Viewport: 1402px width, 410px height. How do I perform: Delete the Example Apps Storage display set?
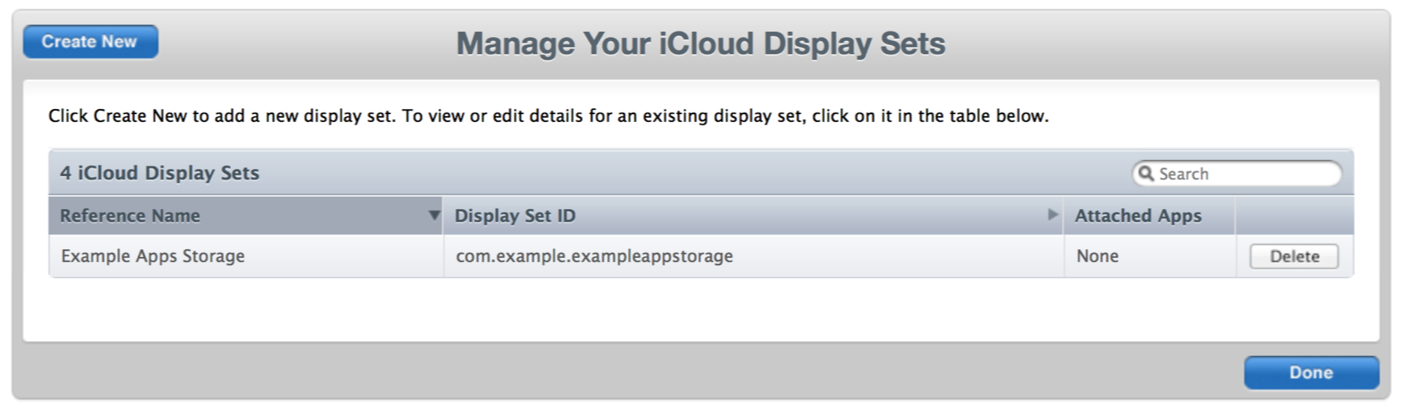tap(1294, 257)
